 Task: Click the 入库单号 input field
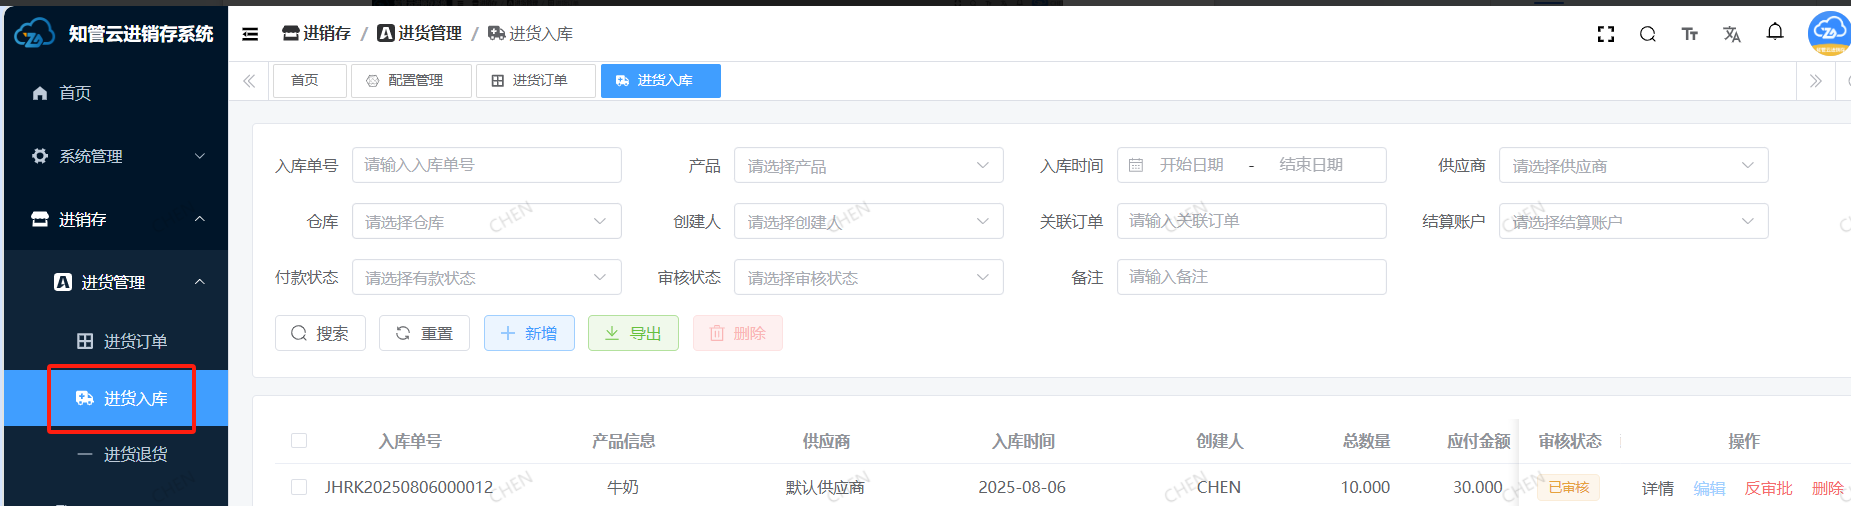tap(487, 165)
